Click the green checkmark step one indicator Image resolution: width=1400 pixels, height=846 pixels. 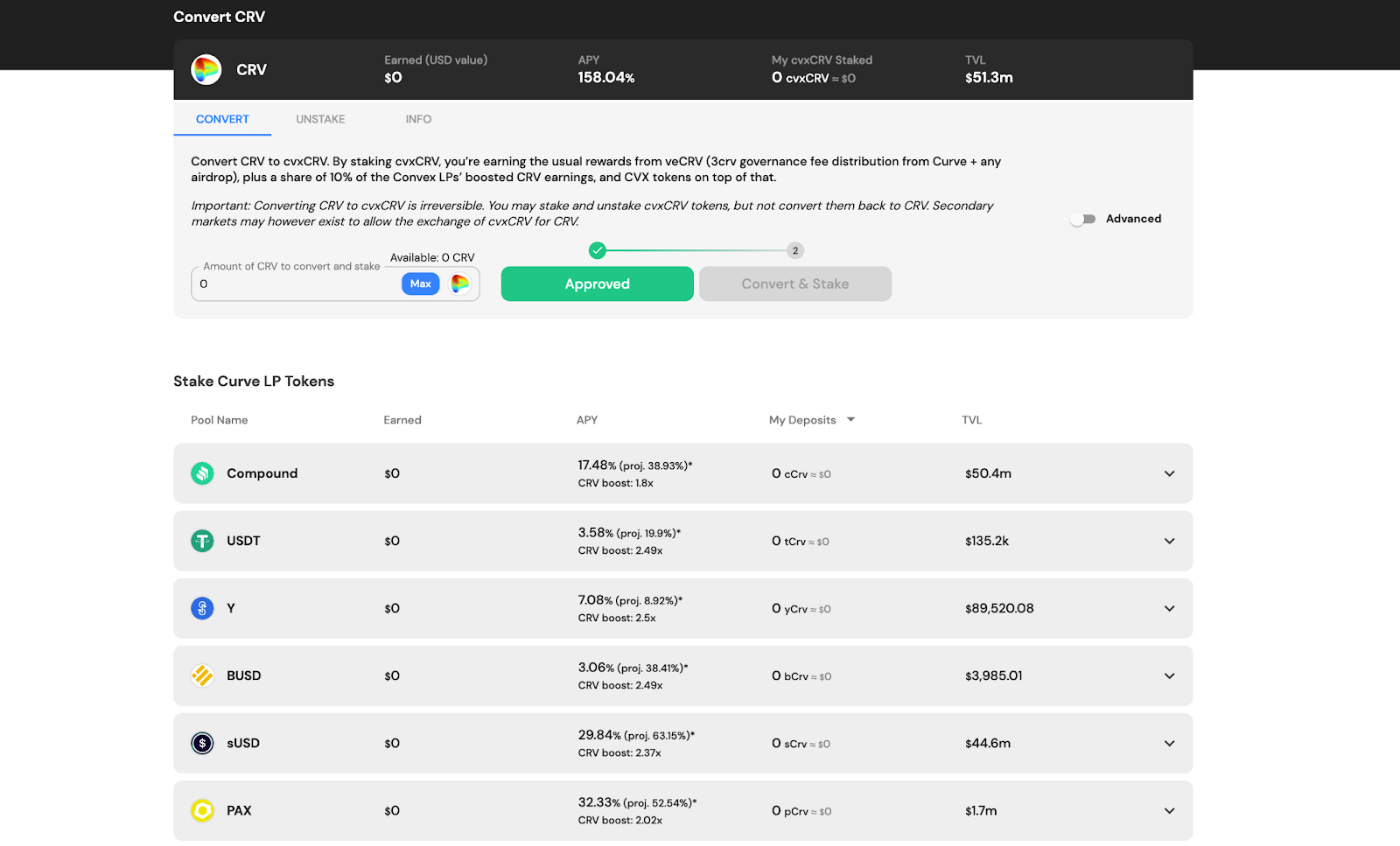click(x=597, y=250)
